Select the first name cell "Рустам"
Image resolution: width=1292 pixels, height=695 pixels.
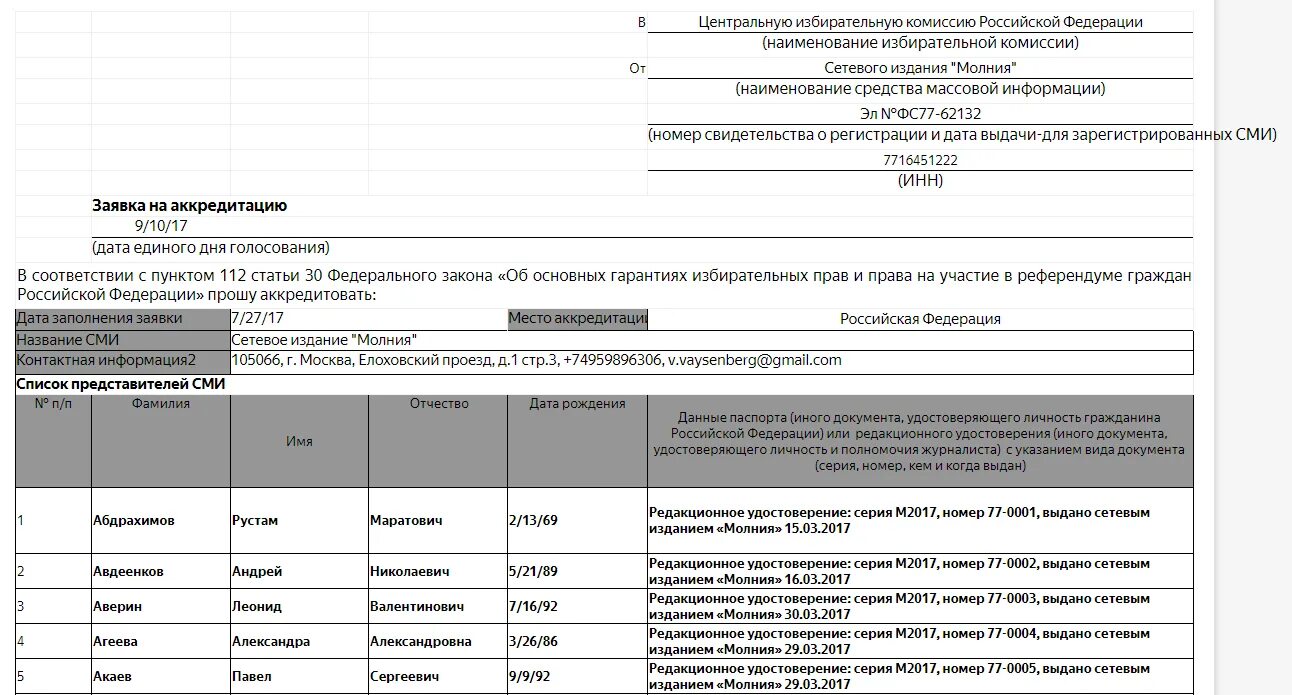click(x=300, y=520)
